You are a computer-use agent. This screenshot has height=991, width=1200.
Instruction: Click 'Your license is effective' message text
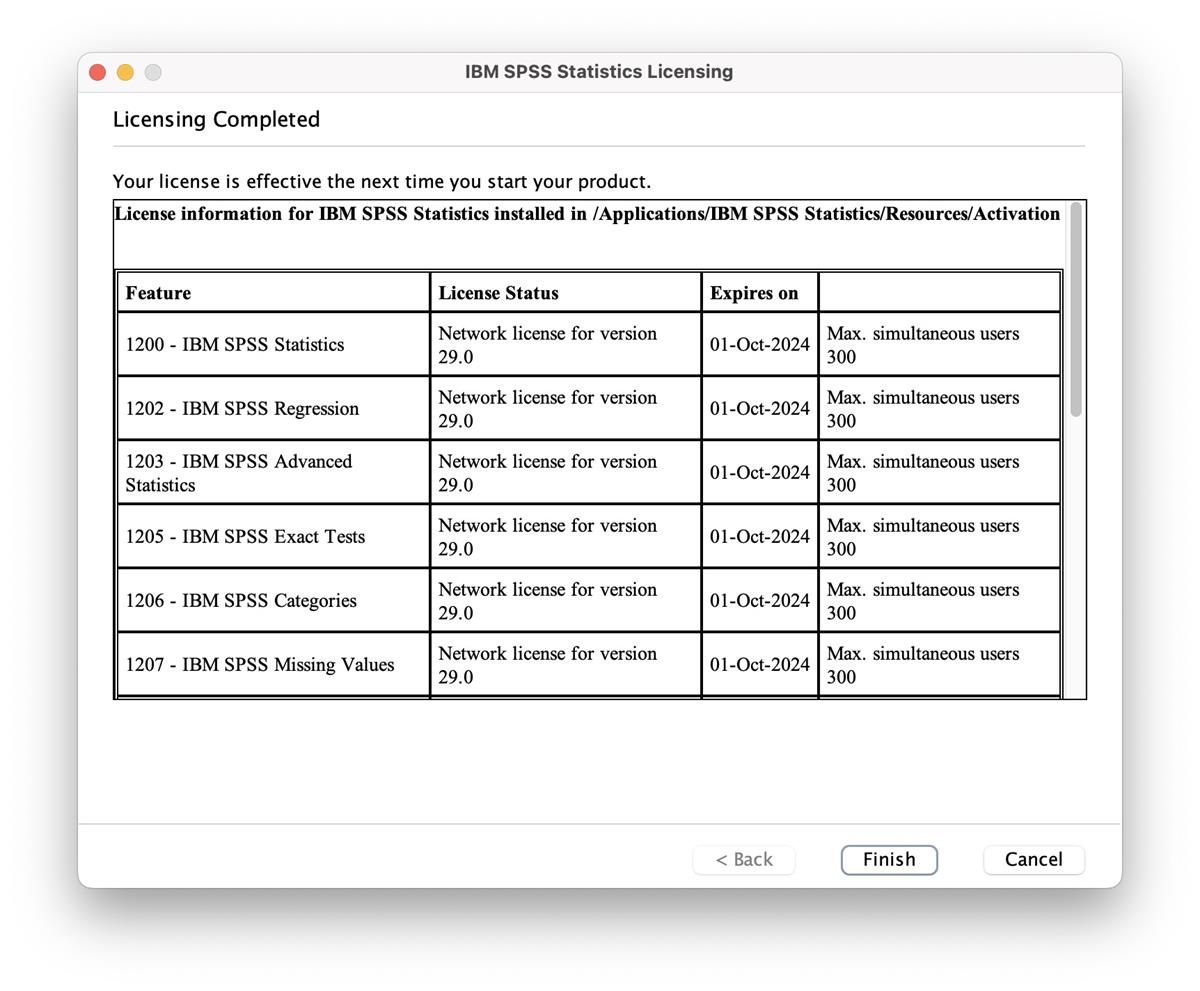click(x=382, y=182)
